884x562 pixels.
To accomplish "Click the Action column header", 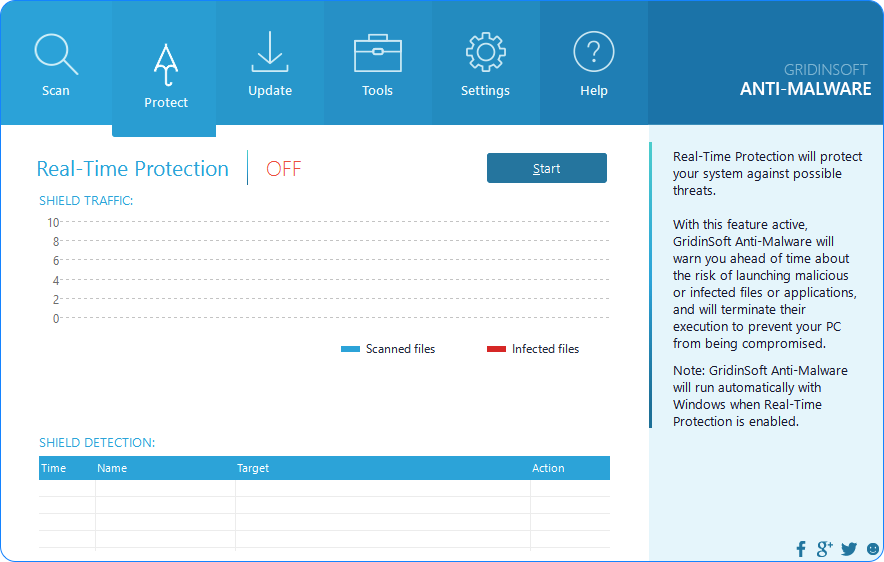I will coord(548,468).
